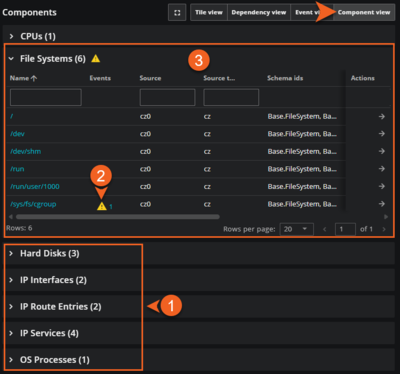Open the / file system link
The width and height of the screenshot is (400, 374).
coord(12,116)
